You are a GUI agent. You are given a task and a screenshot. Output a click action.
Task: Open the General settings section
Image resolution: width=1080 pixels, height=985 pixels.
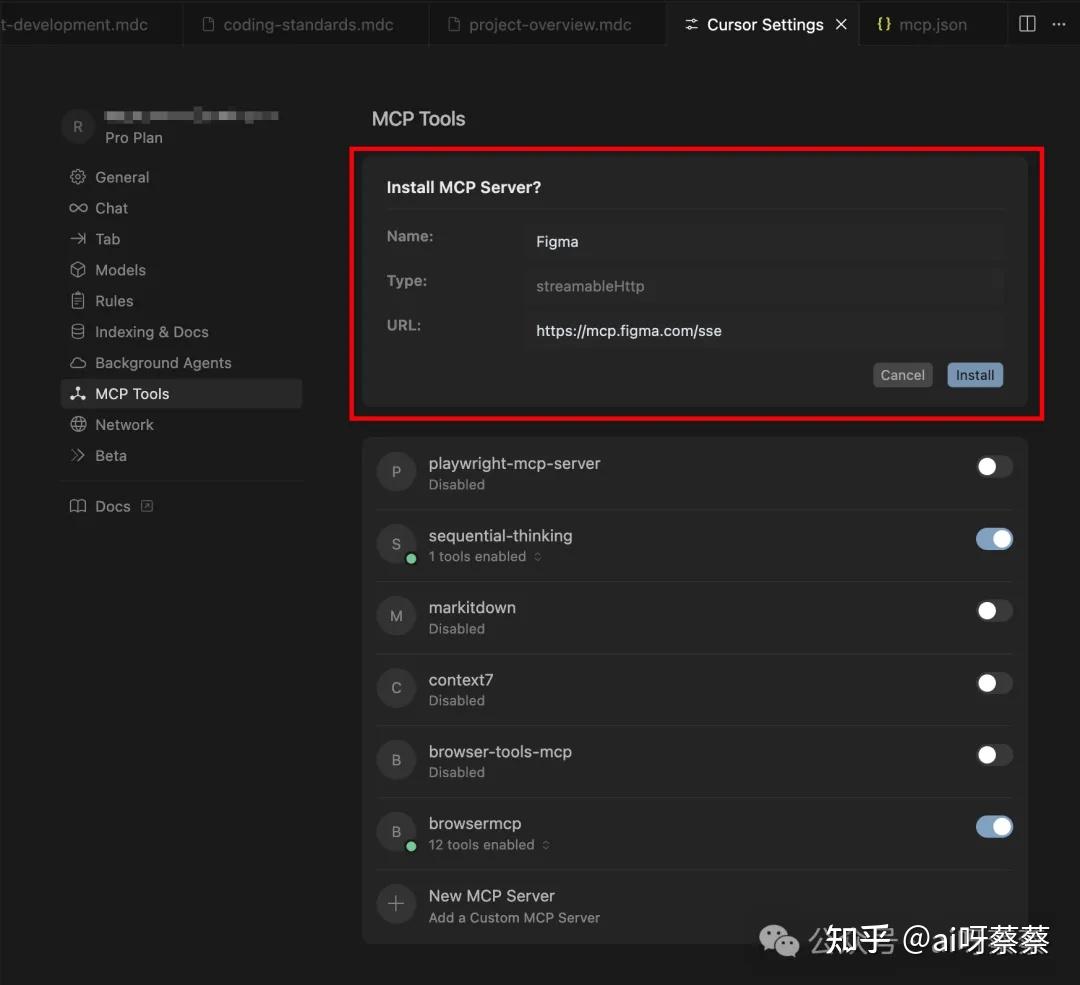[120, 177]
